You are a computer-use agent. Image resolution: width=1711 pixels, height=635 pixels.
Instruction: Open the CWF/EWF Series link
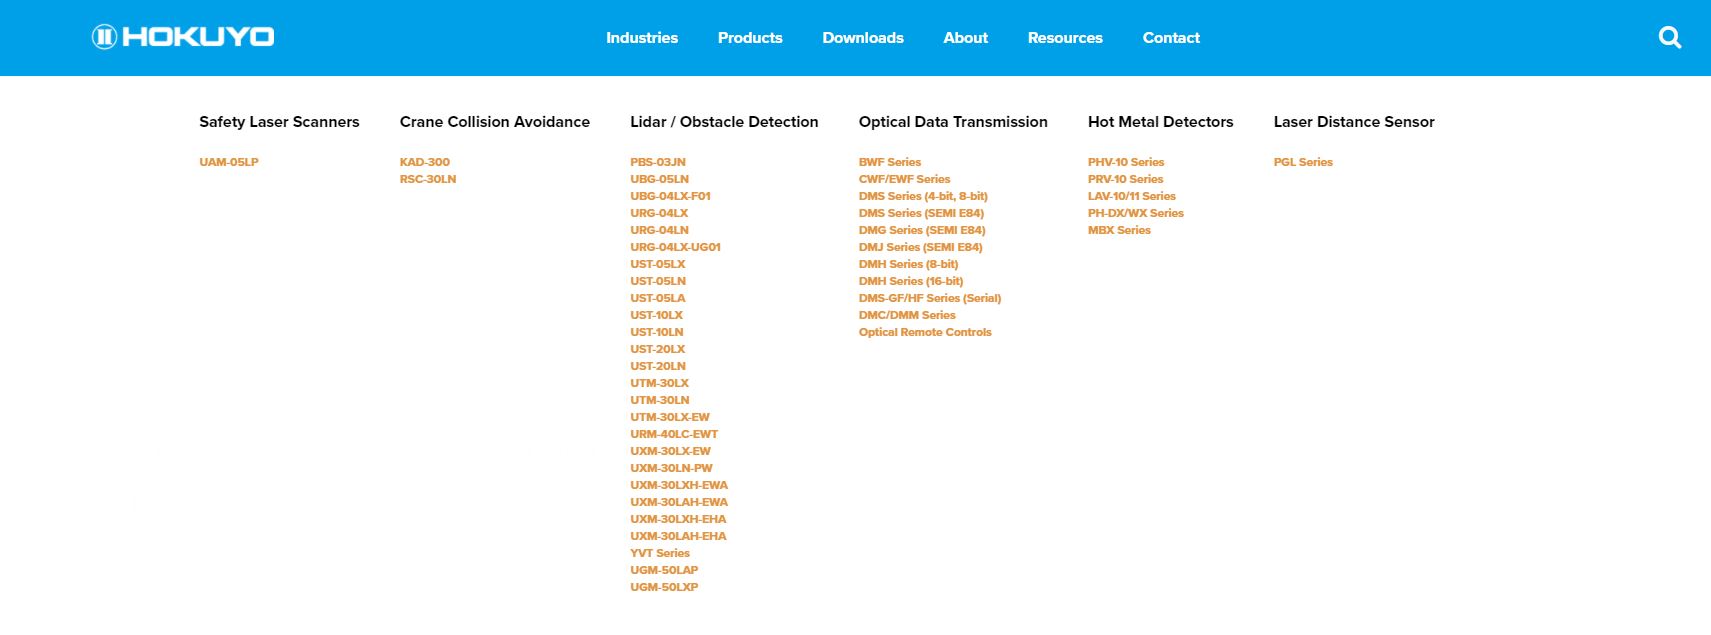[905, 179]
